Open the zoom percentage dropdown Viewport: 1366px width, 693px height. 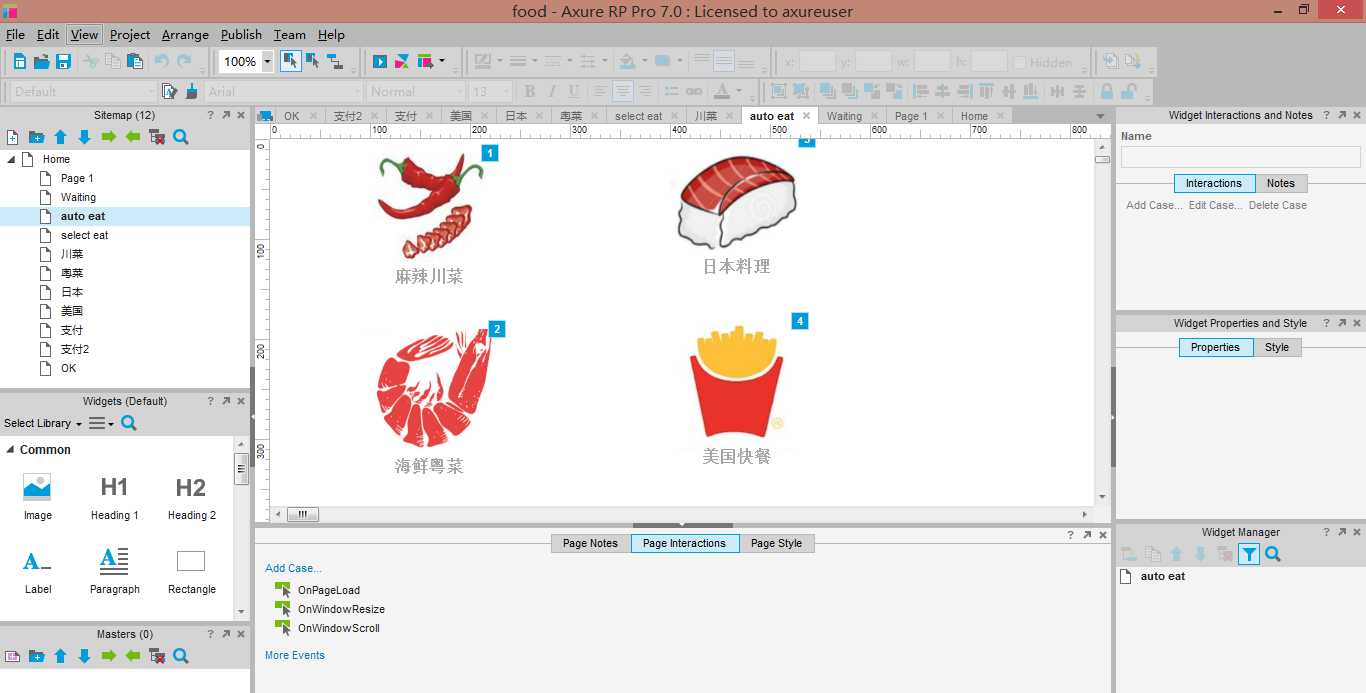coord(267,62)
